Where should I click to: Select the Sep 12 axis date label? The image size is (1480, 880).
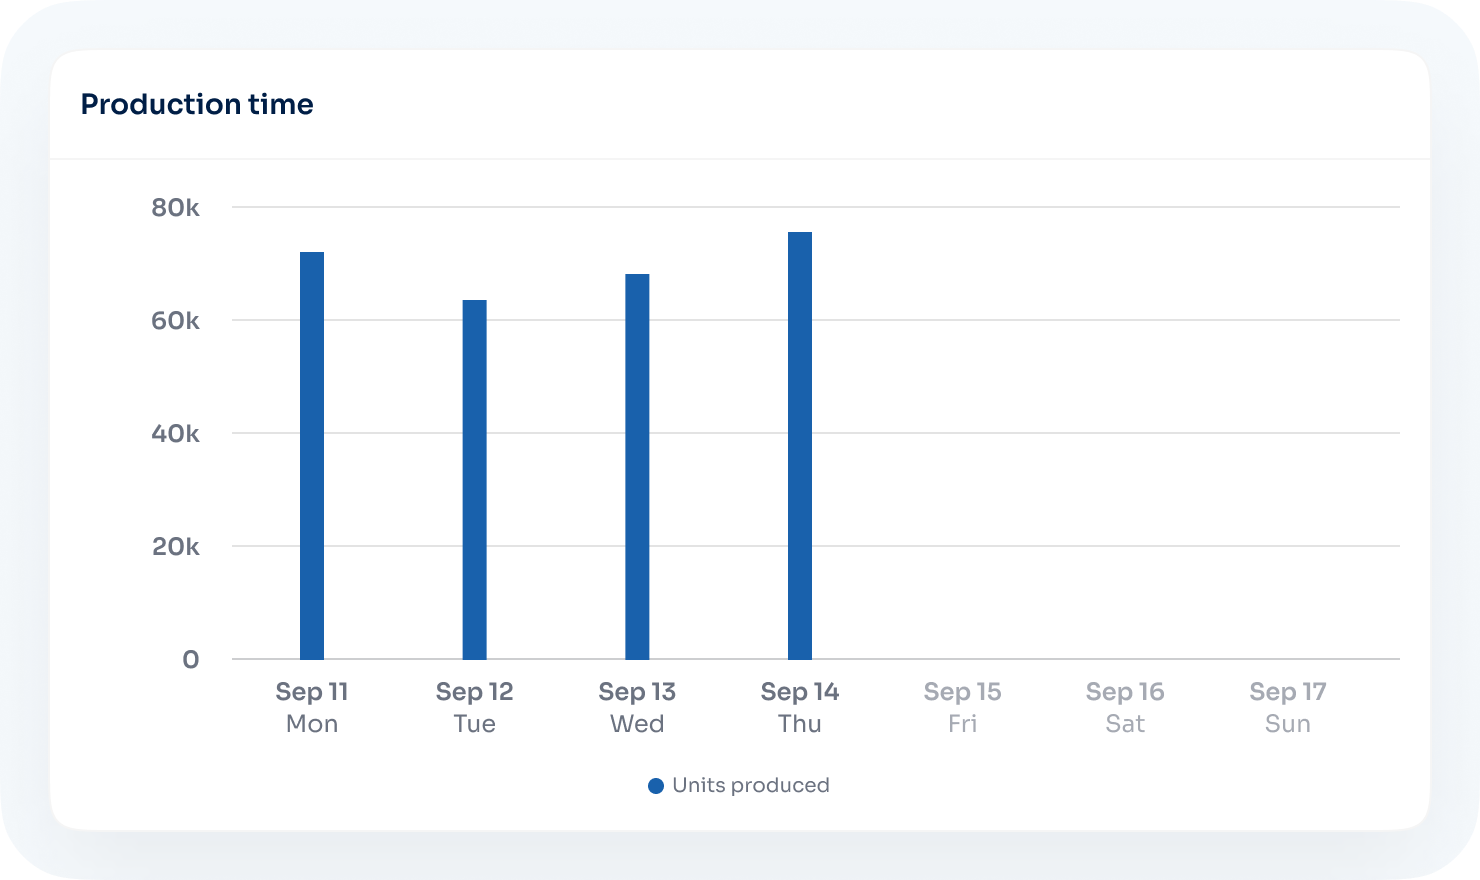pyautogui.click(x=474, y=692)
